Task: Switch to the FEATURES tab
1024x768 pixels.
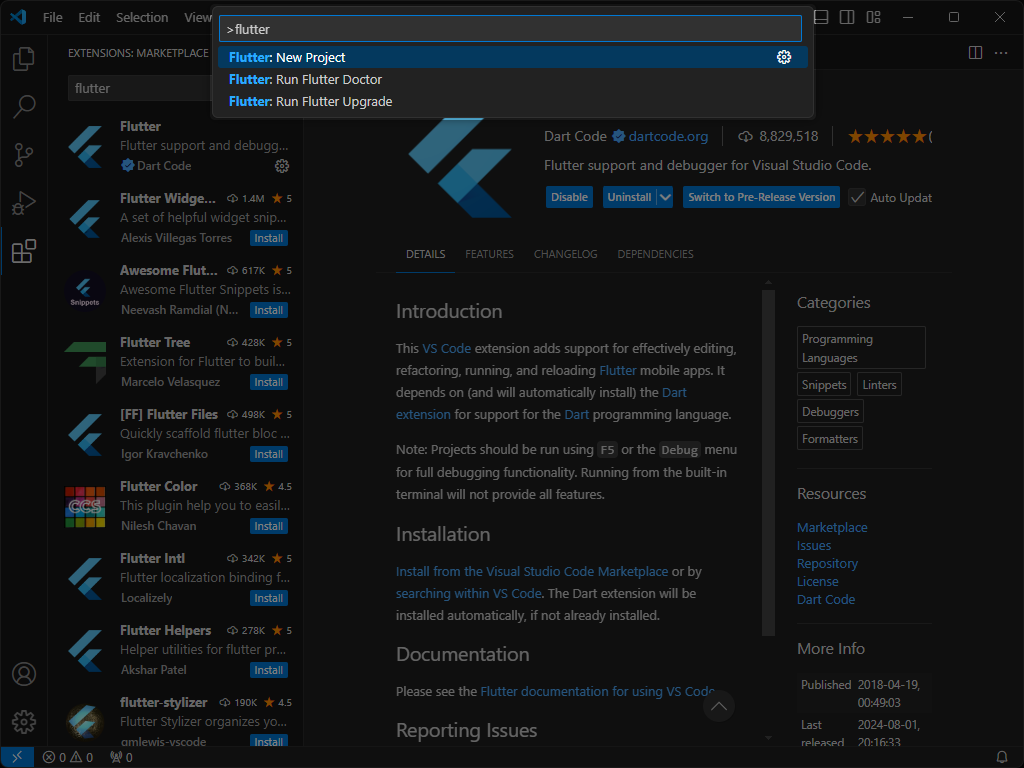Action: pyautogui.click(x=489, y=254)
